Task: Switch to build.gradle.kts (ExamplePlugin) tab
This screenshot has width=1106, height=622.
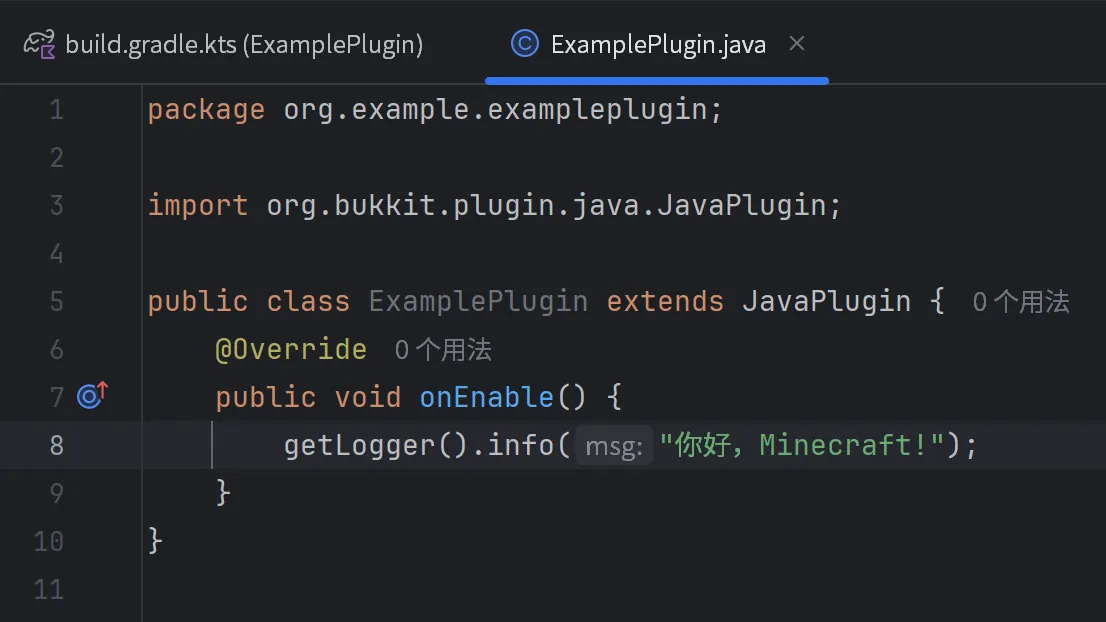Action: 223,44
